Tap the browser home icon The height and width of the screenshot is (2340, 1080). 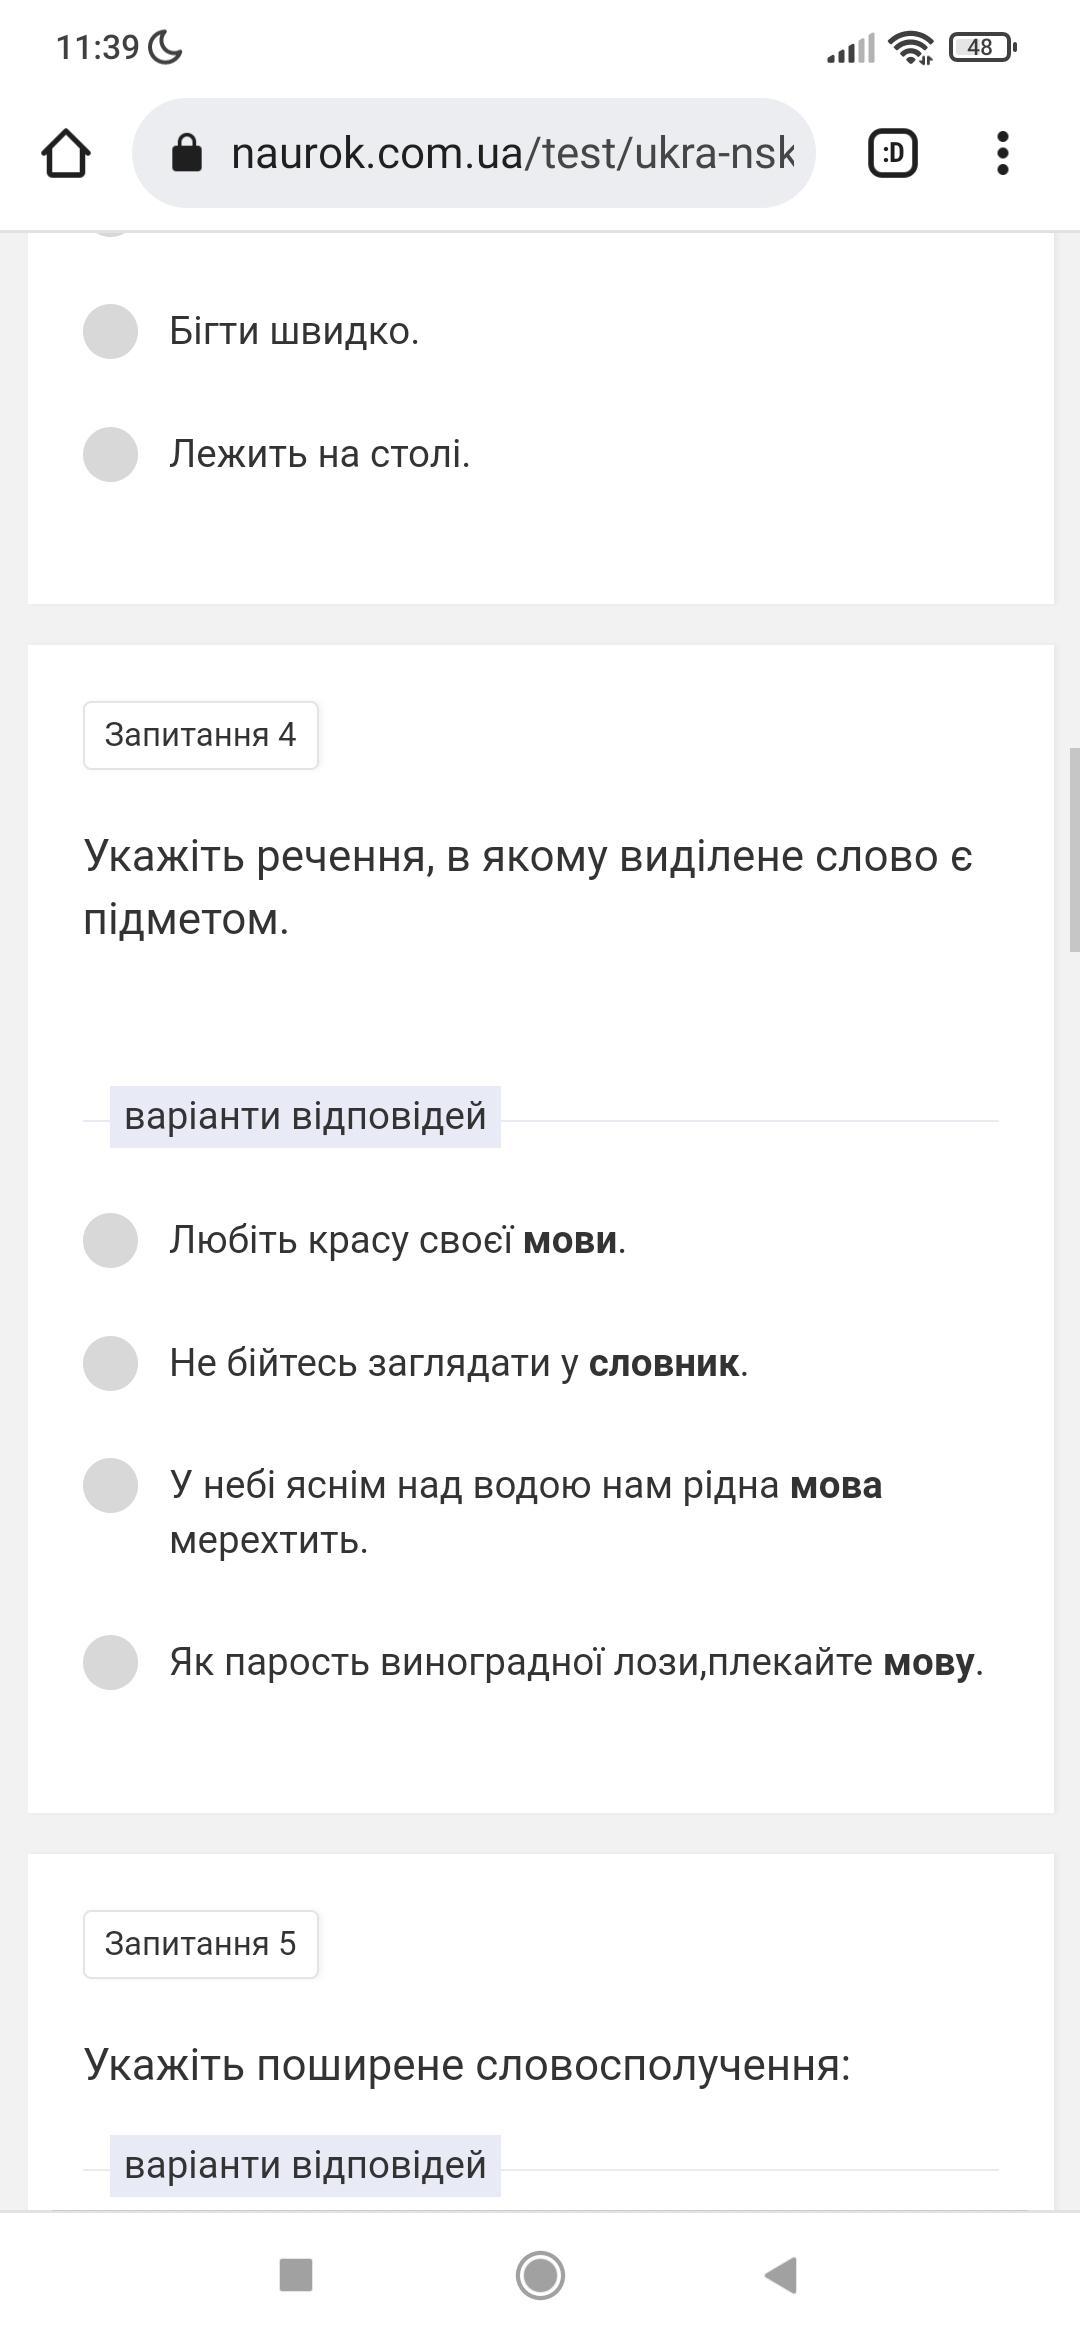(x=66, y=154)
